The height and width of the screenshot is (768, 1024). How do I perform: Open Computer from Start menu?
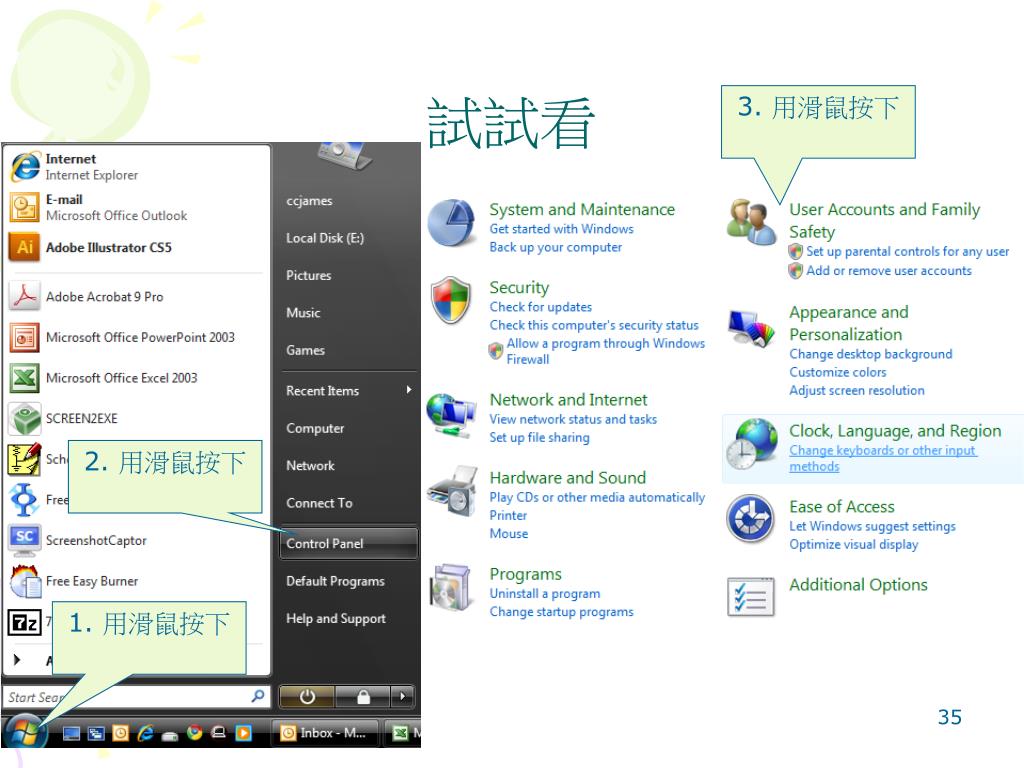pyautogui.click(x=315, y=428)
